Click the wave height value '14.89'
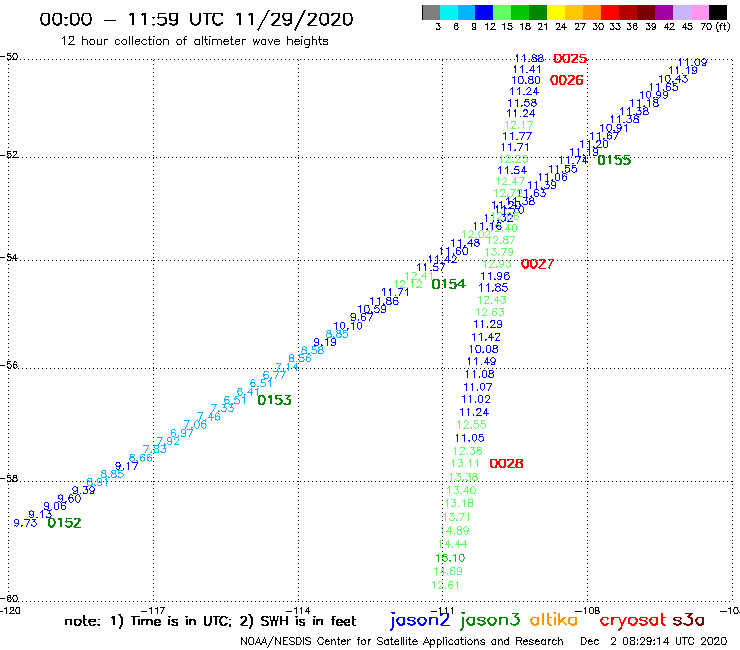Screen dimensions: 740x650 click(x=454, y=531)
